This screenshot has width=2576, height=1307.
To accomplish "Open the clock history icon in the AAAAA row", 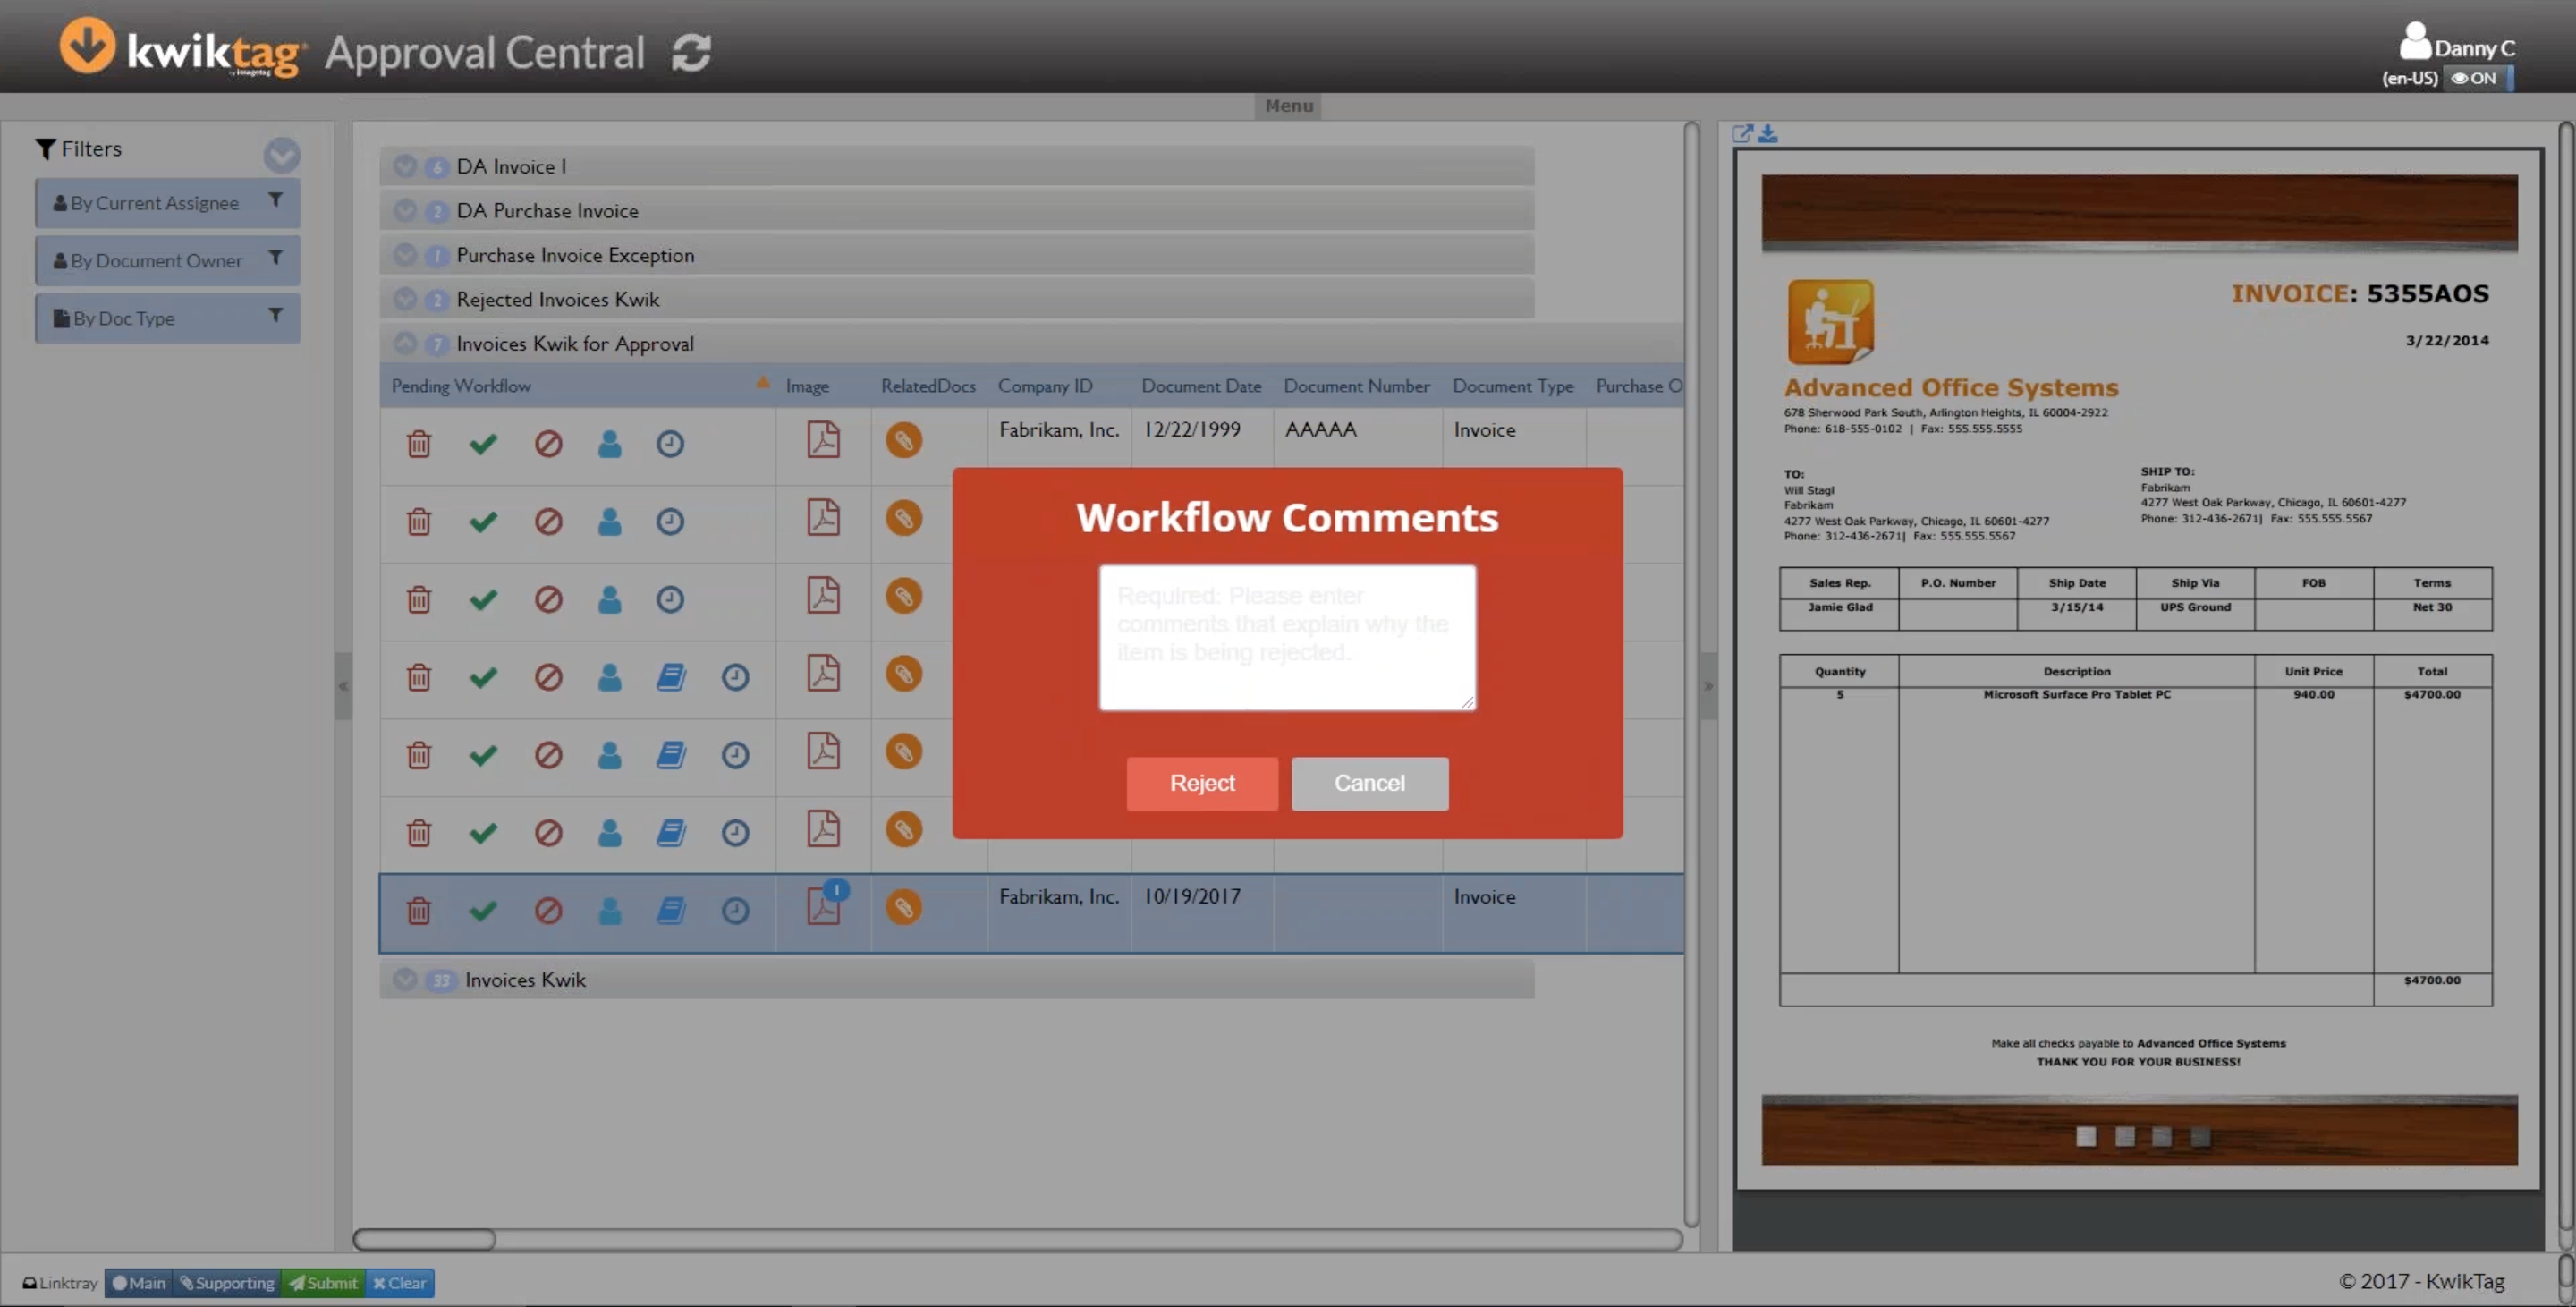I will pos(670,444).
